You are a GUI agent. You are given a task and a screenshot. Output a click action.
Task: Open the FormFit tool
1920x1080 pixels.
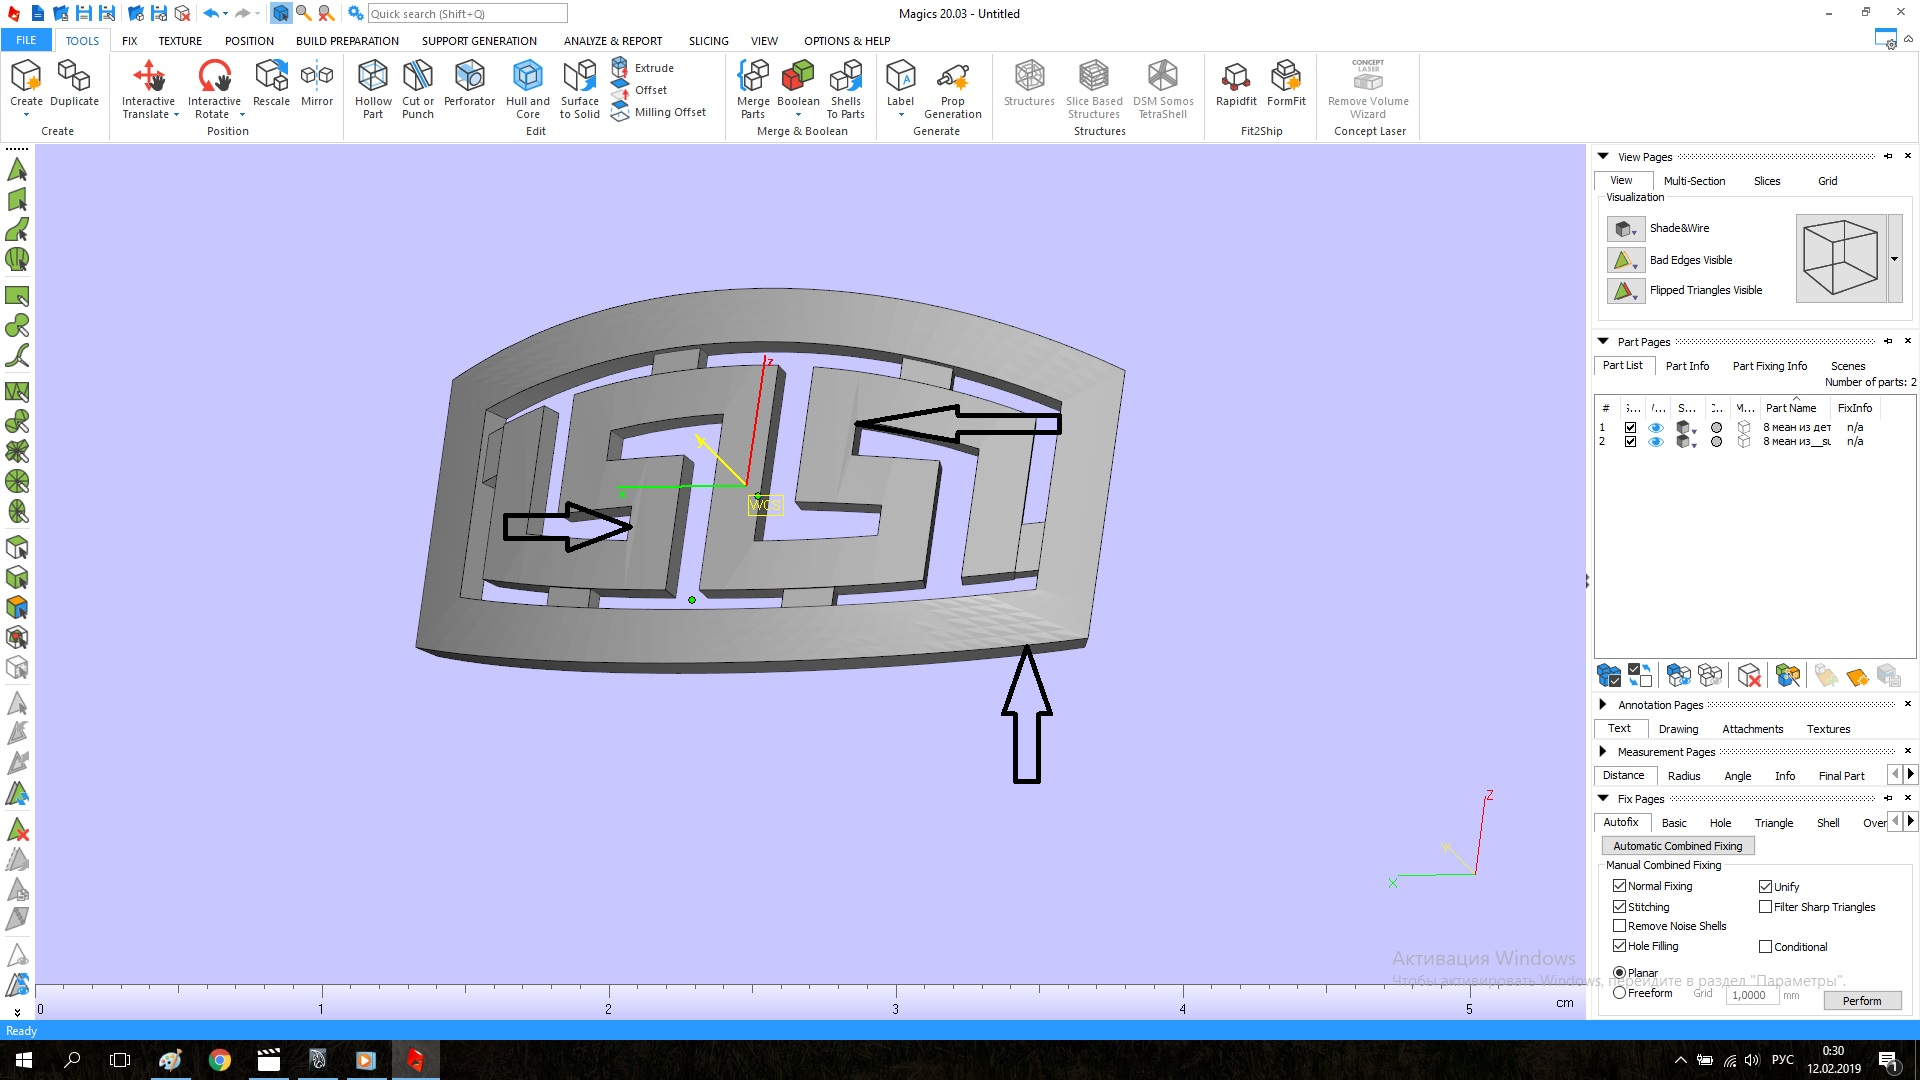click(x=1286, y=82)
